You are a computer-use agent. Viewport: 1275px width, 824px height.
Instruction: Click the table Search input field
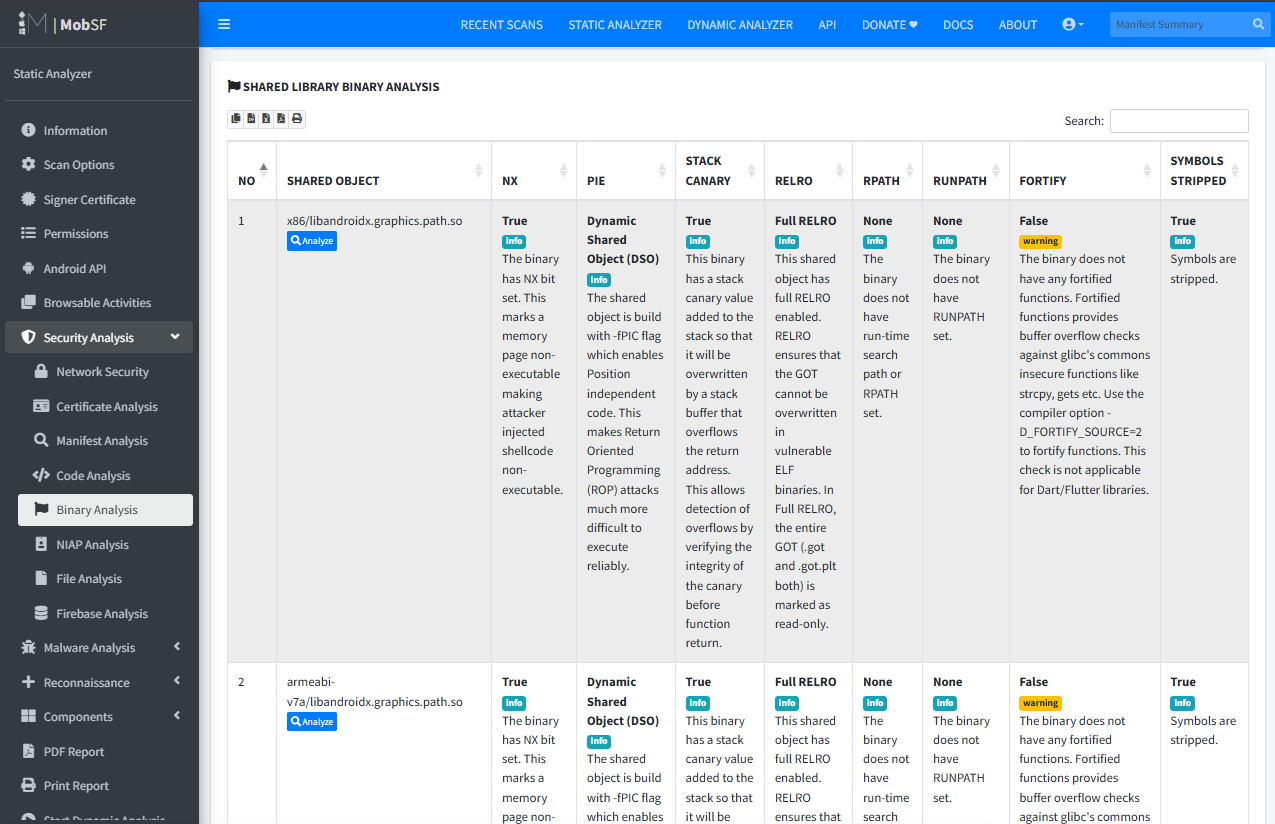click(1179, 121)
